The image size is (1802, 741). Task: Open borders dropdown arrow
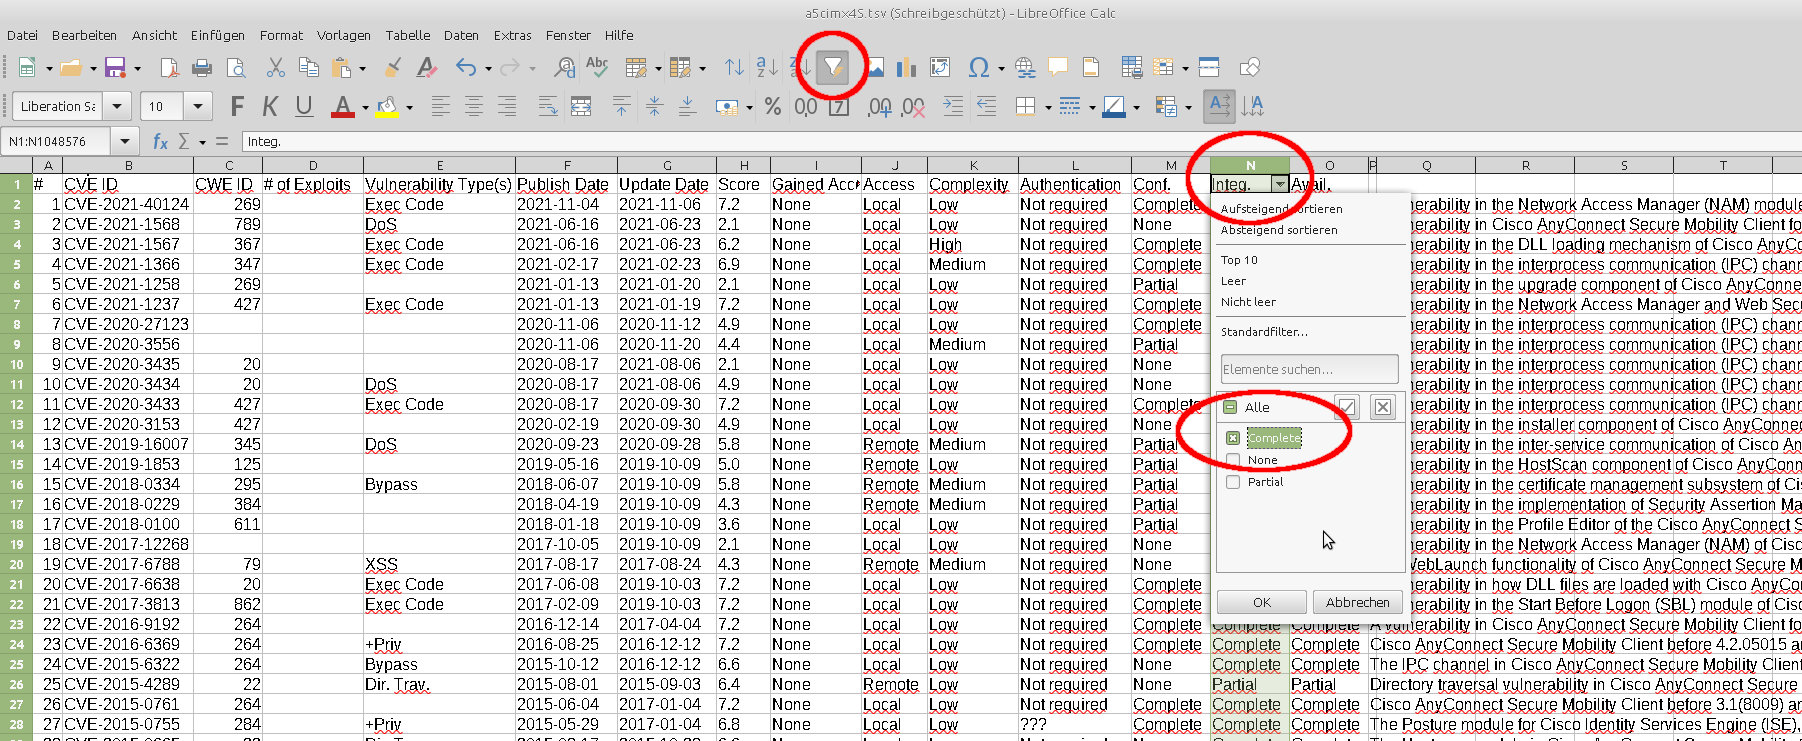click(x=1048, y=107)
